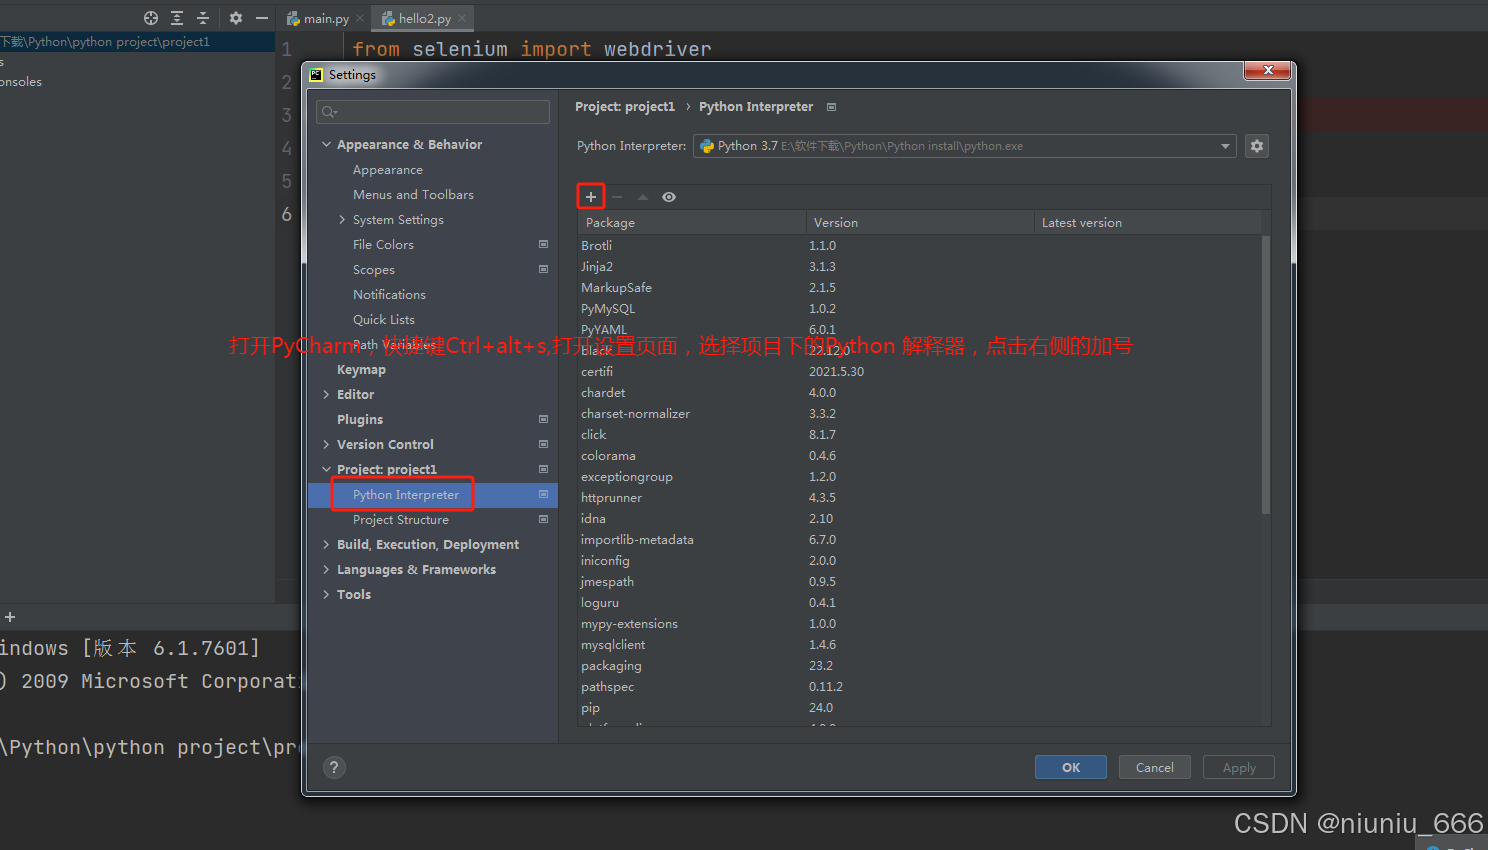The height and width of the screenshot is (850, 1488).
Task: Select the loguru package row
Action: (x=920, y=603)
